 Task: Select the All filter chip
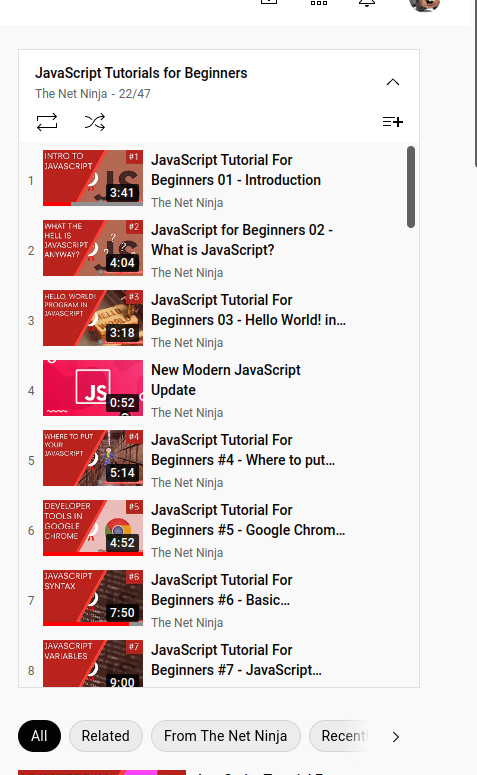pyautogui.click(x=40, y=736)
